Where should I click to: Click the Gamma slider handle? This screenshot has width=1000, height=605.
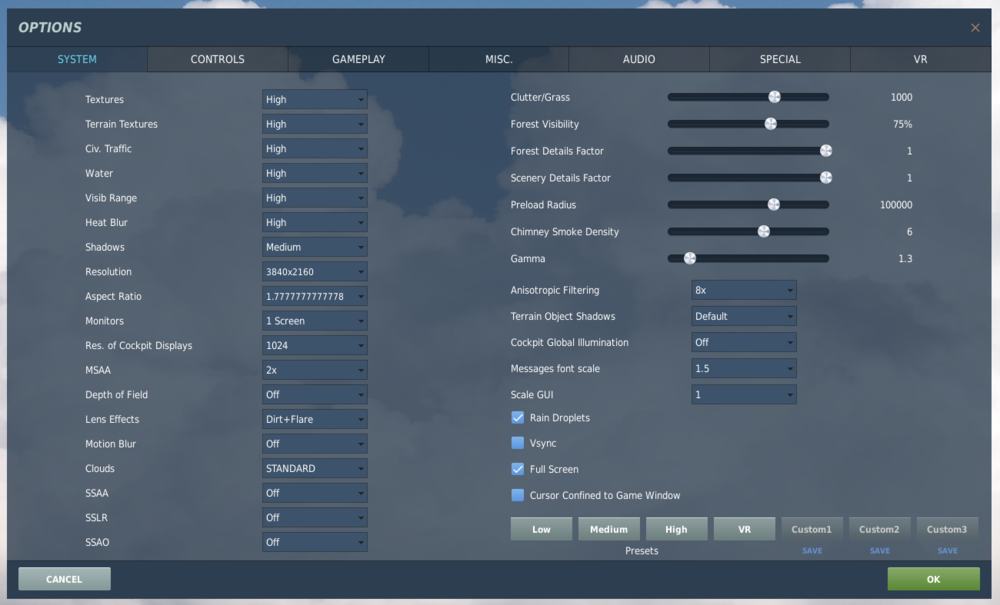point(689,258)
